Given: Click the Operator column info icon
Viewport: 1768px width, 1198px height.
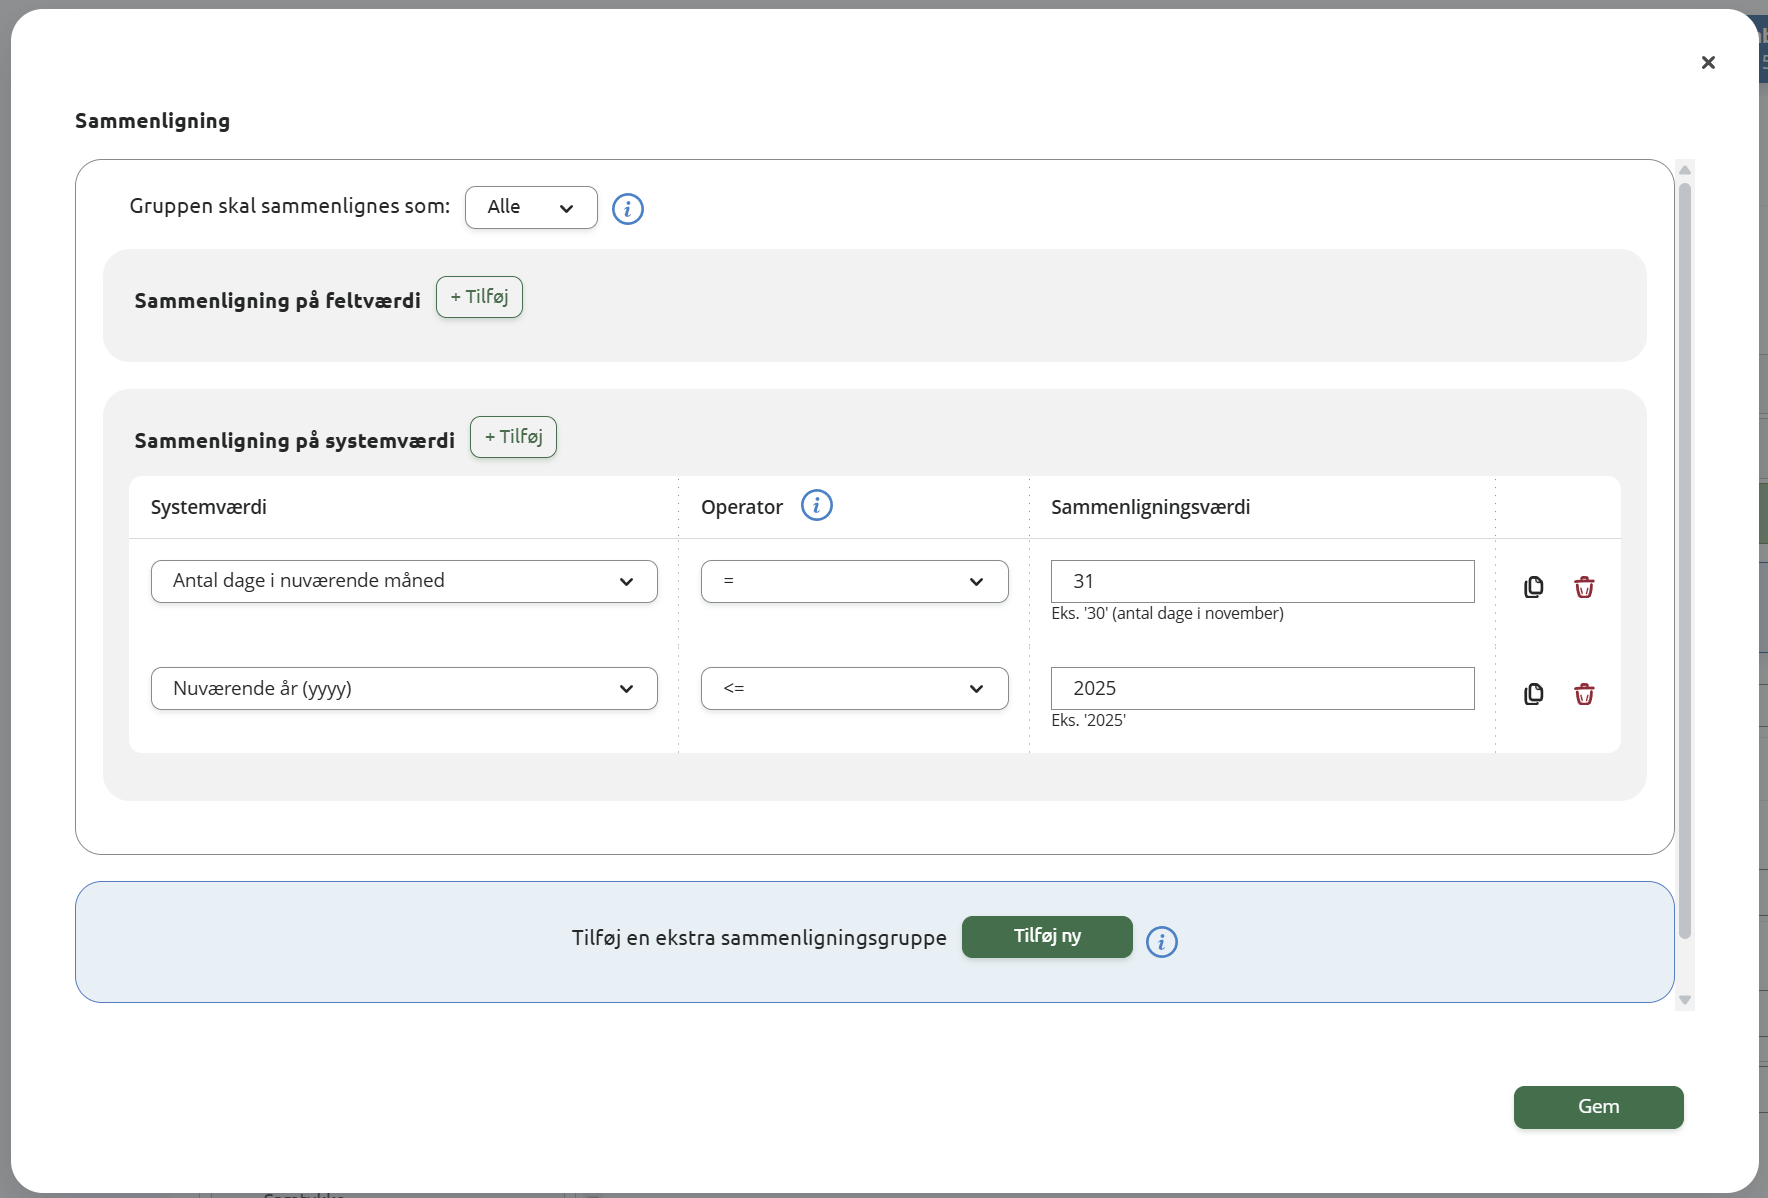Looking at the screenshot, I should (x=816, y=505).
